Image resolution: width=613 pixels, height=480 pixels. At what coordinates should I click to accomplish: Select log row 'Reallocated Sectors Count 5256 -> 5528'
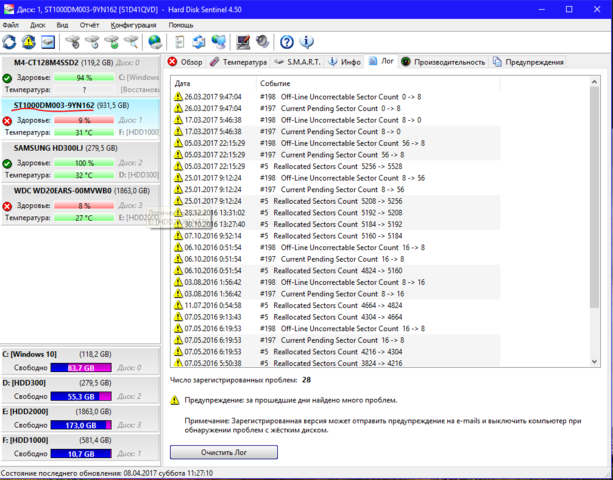[x=335, y=166]
